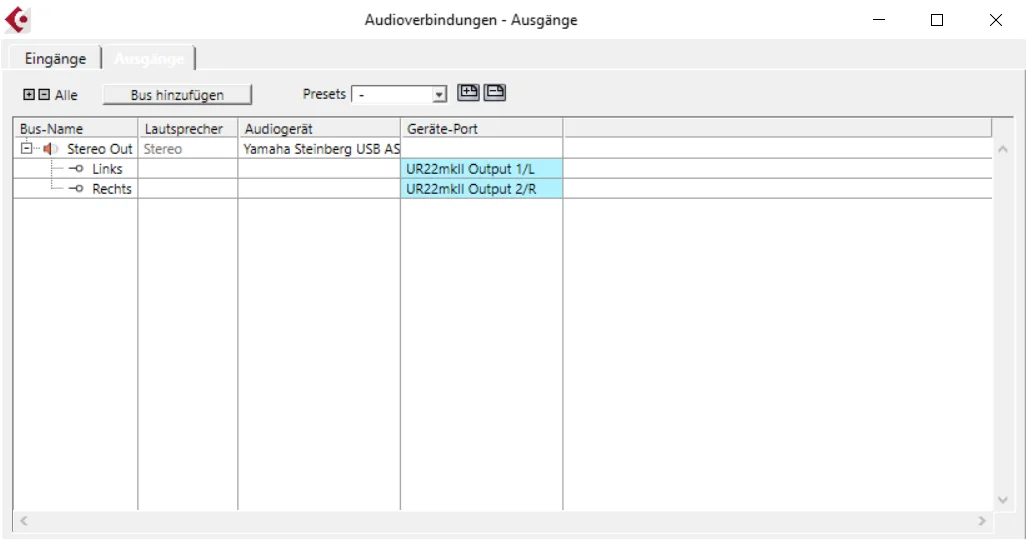
Task: Click the Stereo Out speaker icon
Action: (x=50, y=149)
